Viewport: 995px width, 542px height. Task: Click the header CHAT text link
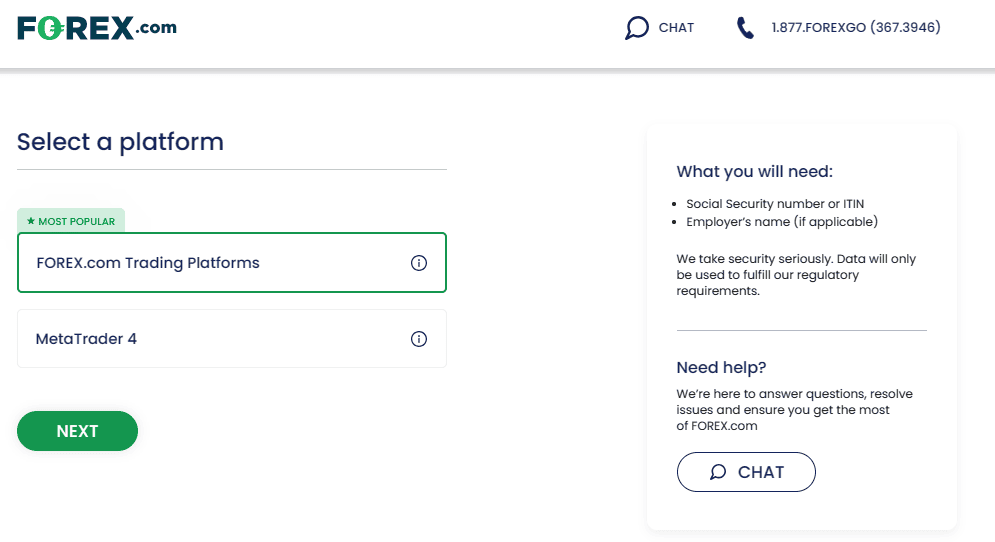coord(676,28)
